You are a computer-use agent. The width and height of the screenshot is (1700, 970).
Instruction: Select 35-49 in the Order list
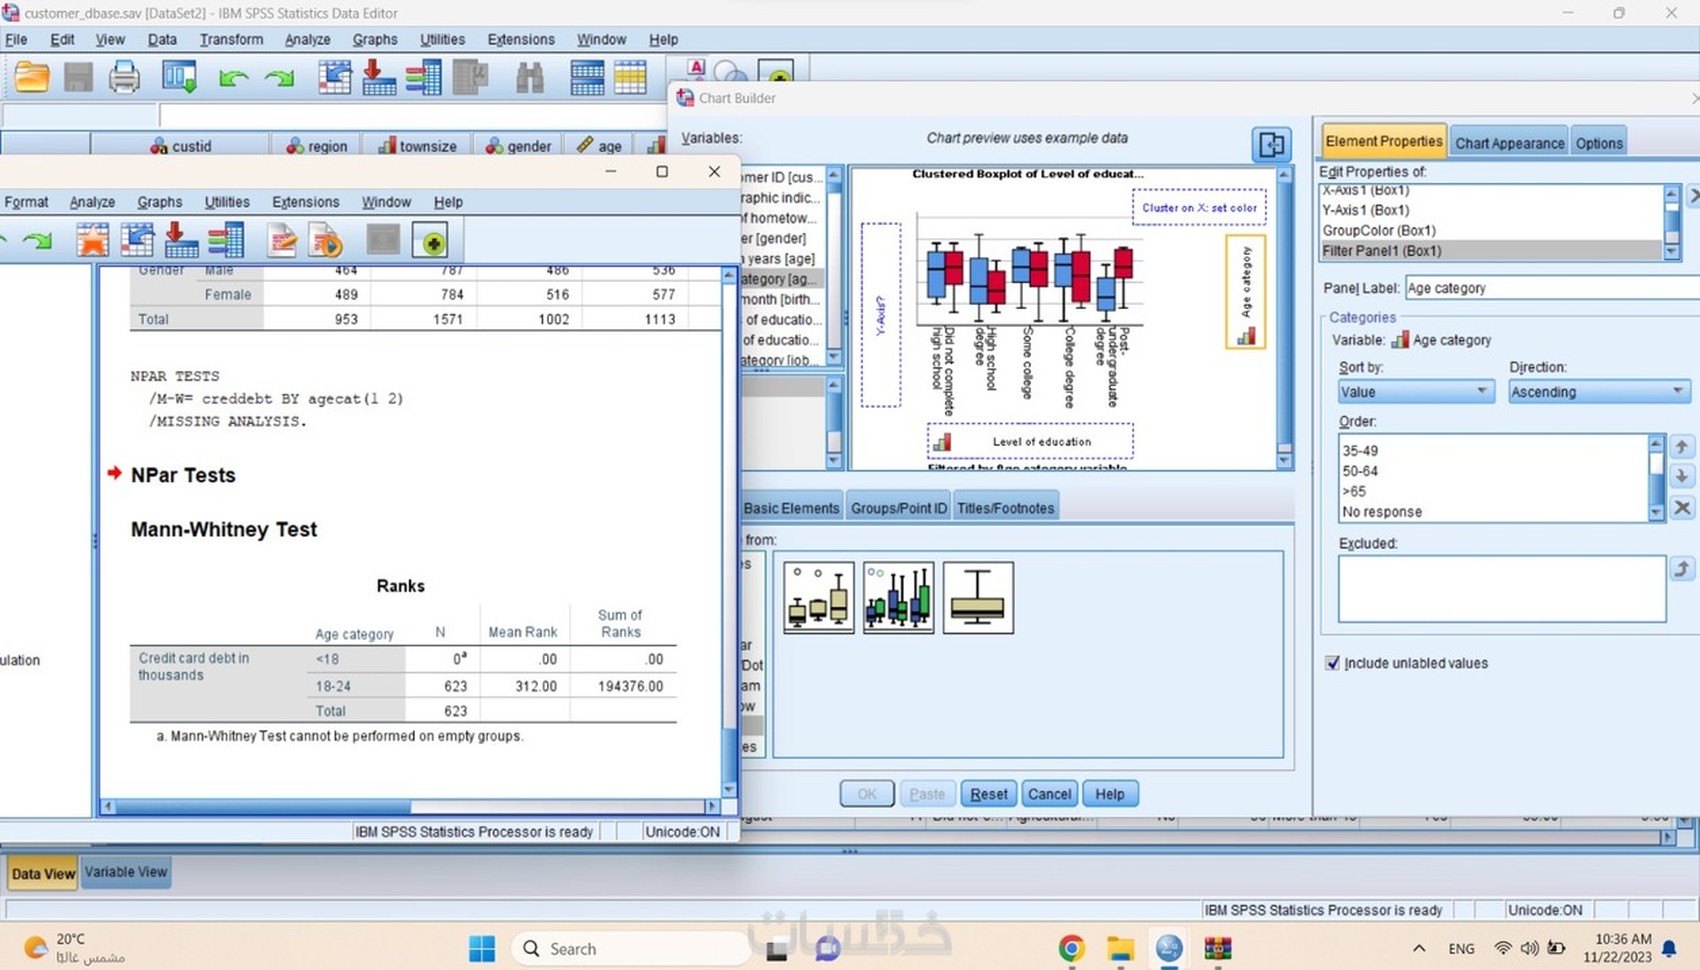tap(1495, 451)
